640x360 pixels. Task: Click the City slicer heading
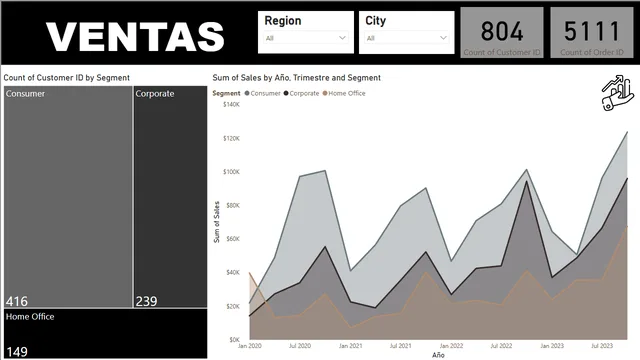[375, 20]
